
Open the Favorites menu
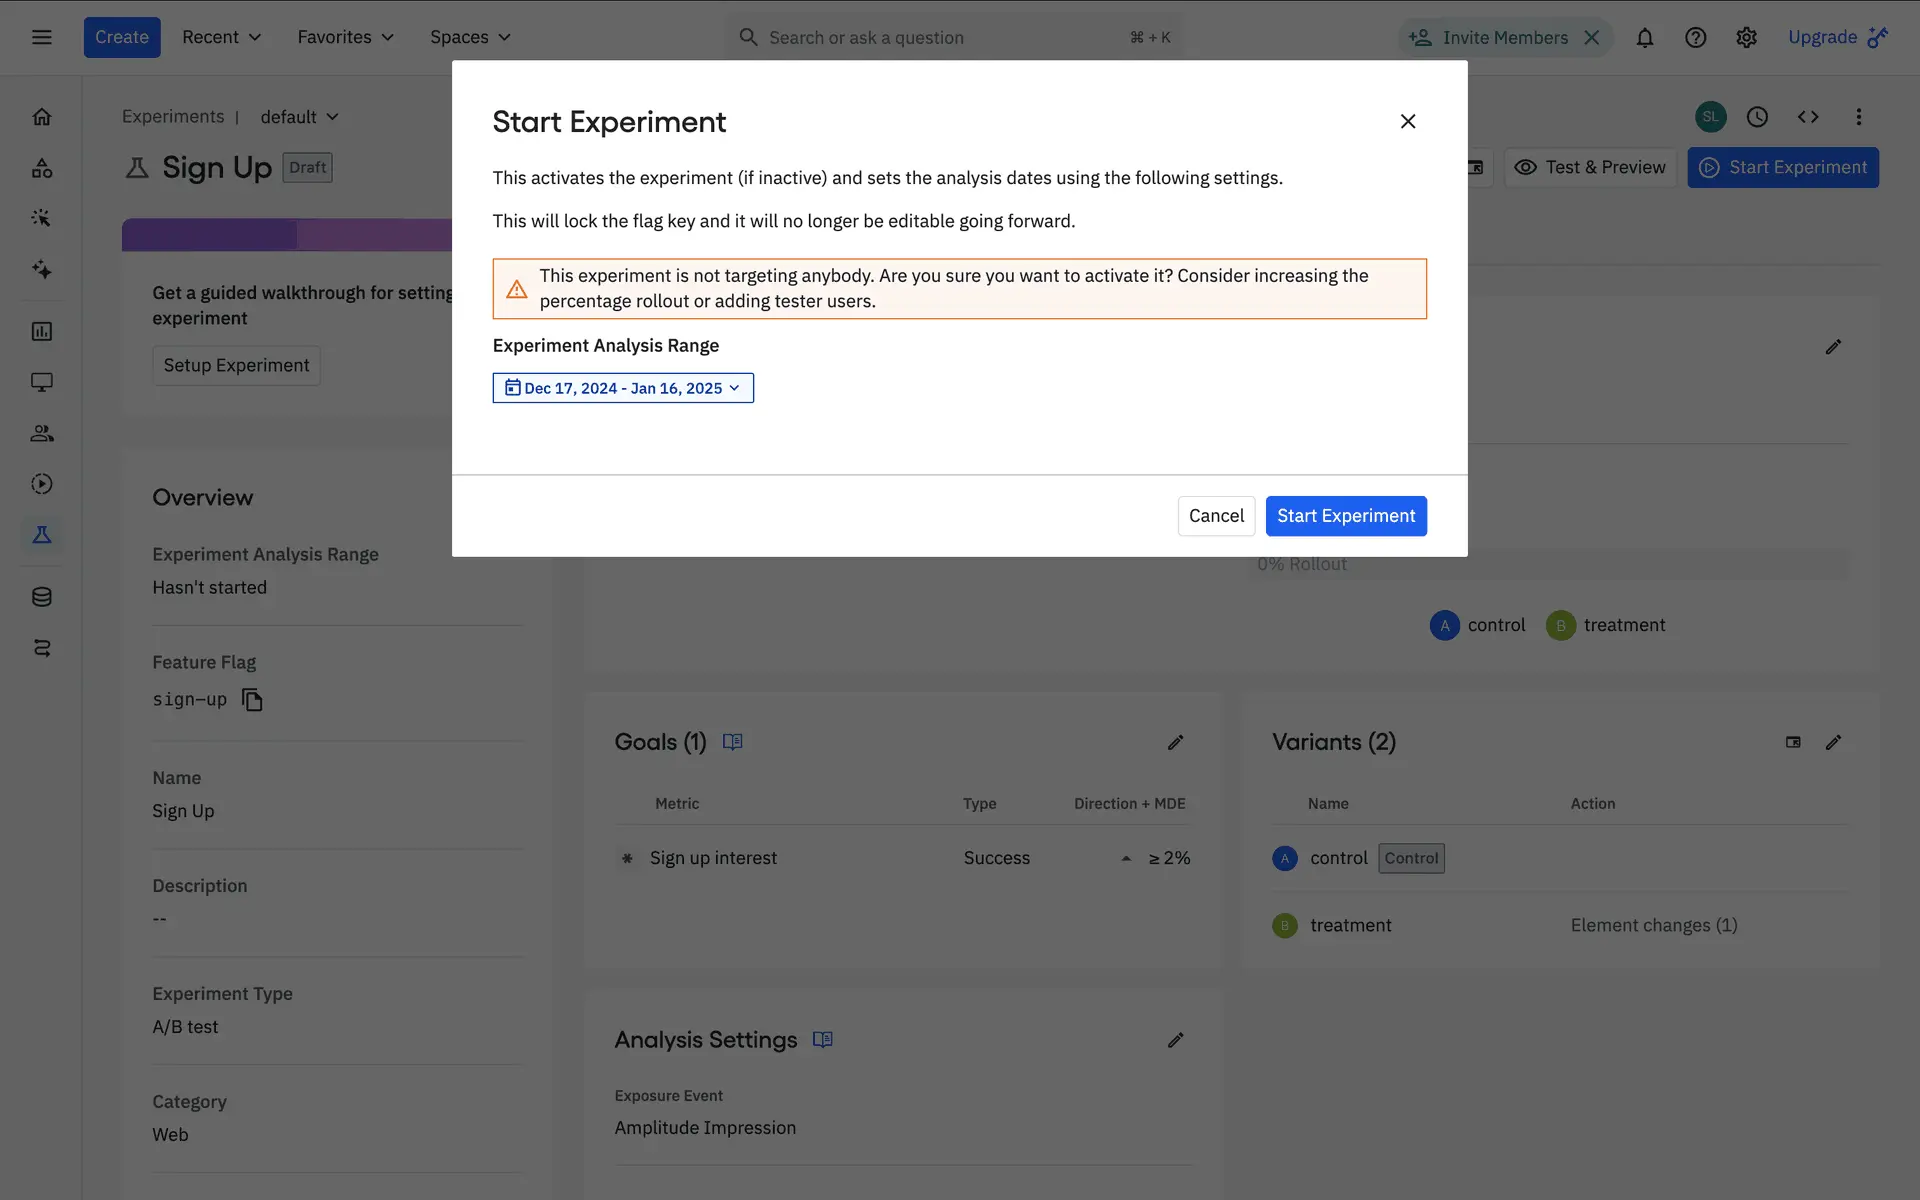(x=345, y=37)
